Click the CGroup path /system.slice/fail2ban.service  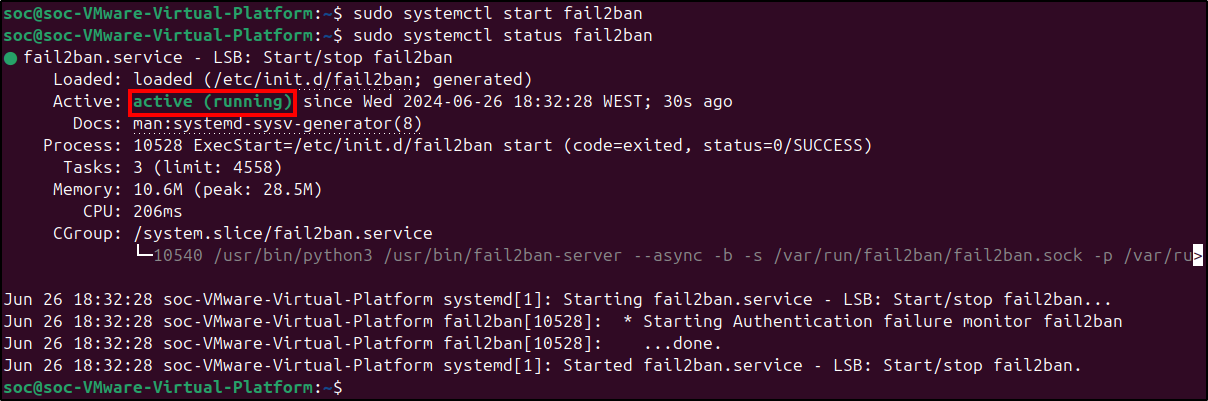282,234
